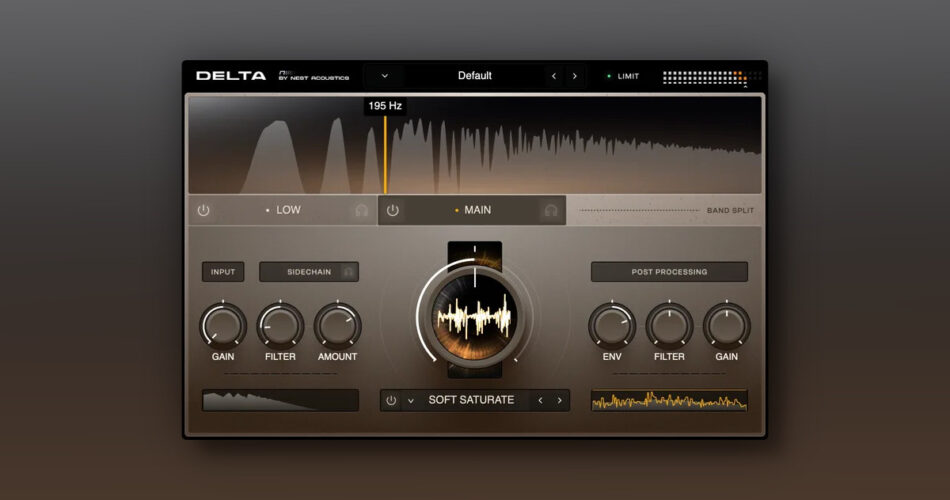Solo the MAIN band with headphones icon
This screenshot has width=950, height=500.
550,210
